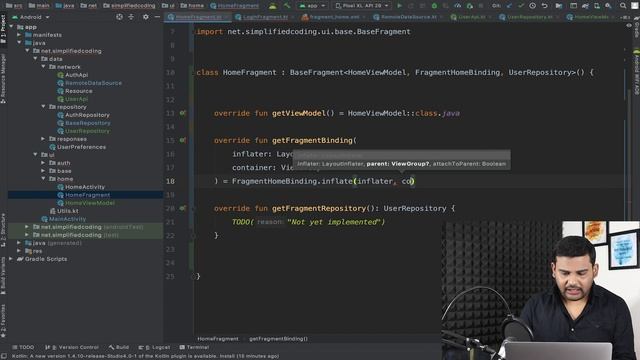Click the rollback undo arrow icon
The height and width of the screenshot is (360, 640).
tap(544, 6)
